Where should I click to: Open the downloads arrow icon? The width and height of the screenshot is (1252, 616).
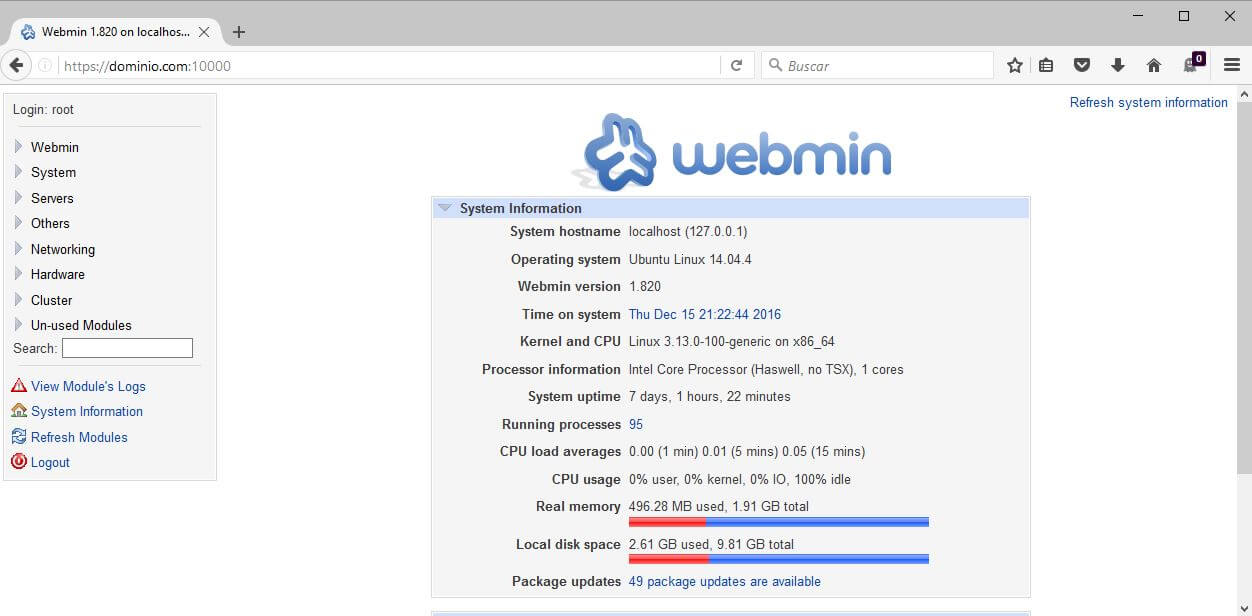click(1118, 65)
